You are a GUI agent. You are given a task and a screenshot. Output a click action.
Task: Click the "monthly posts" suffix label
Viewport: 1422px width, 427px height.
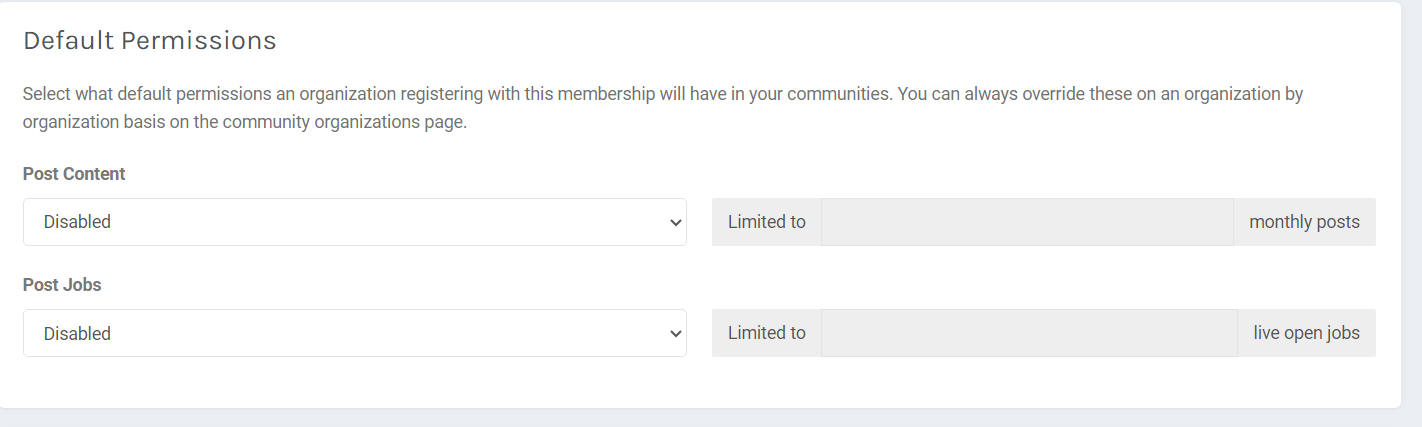(1304, 222)
